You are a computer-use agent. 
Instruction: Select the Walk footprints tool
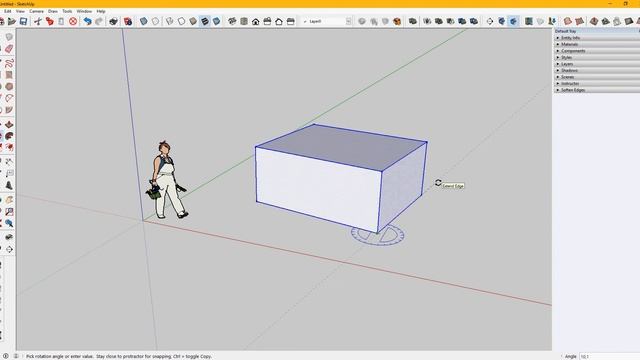9,237
